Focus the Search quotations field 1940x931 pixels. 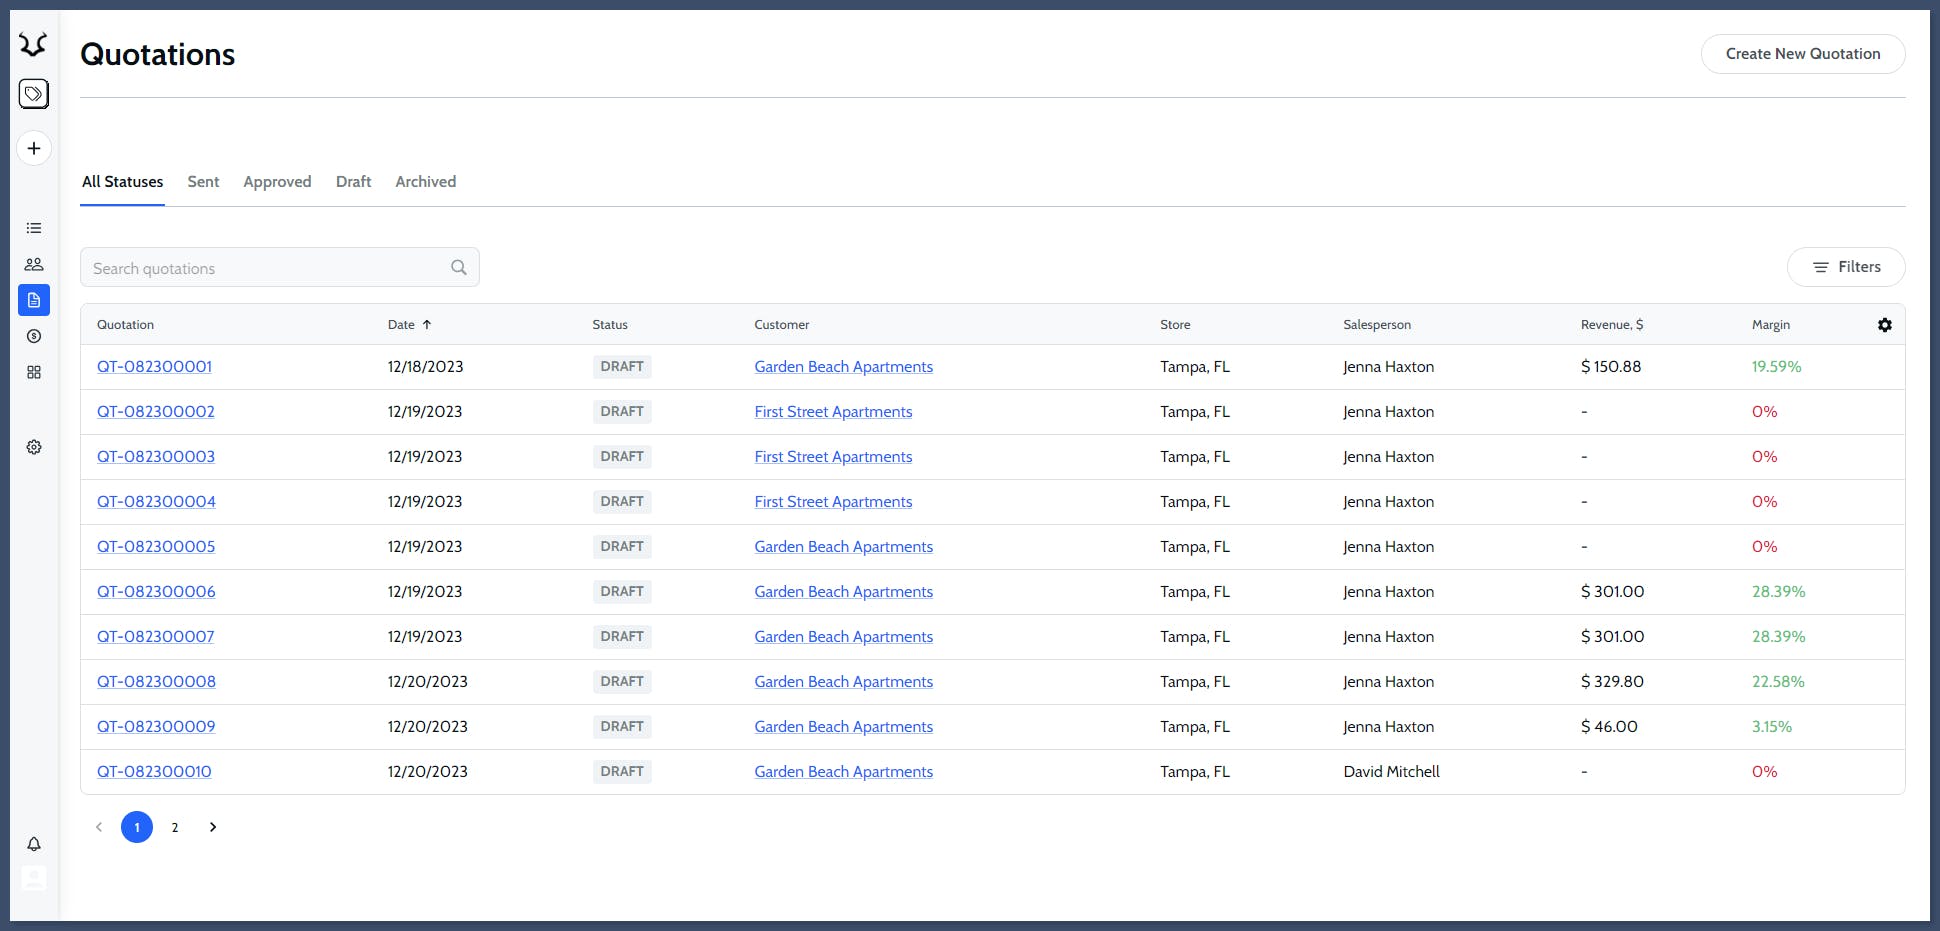280,267
